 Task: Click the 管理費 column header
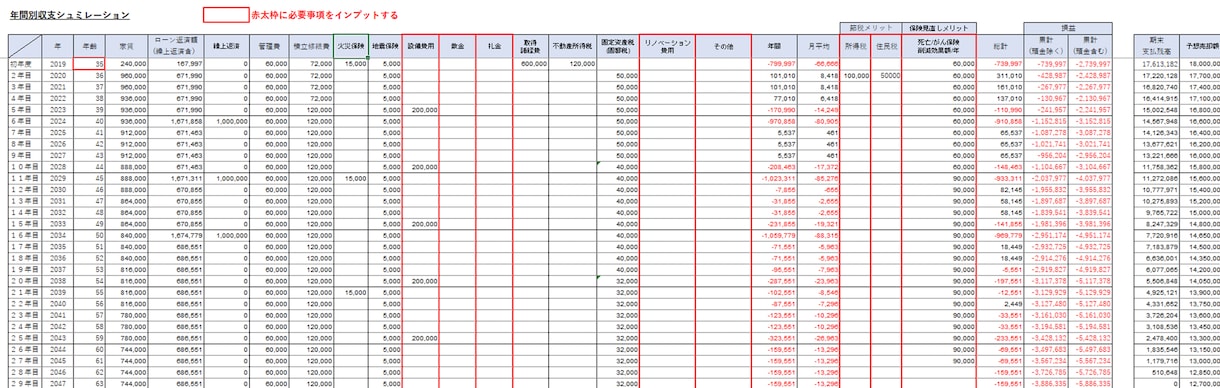(x=269, y=46)
